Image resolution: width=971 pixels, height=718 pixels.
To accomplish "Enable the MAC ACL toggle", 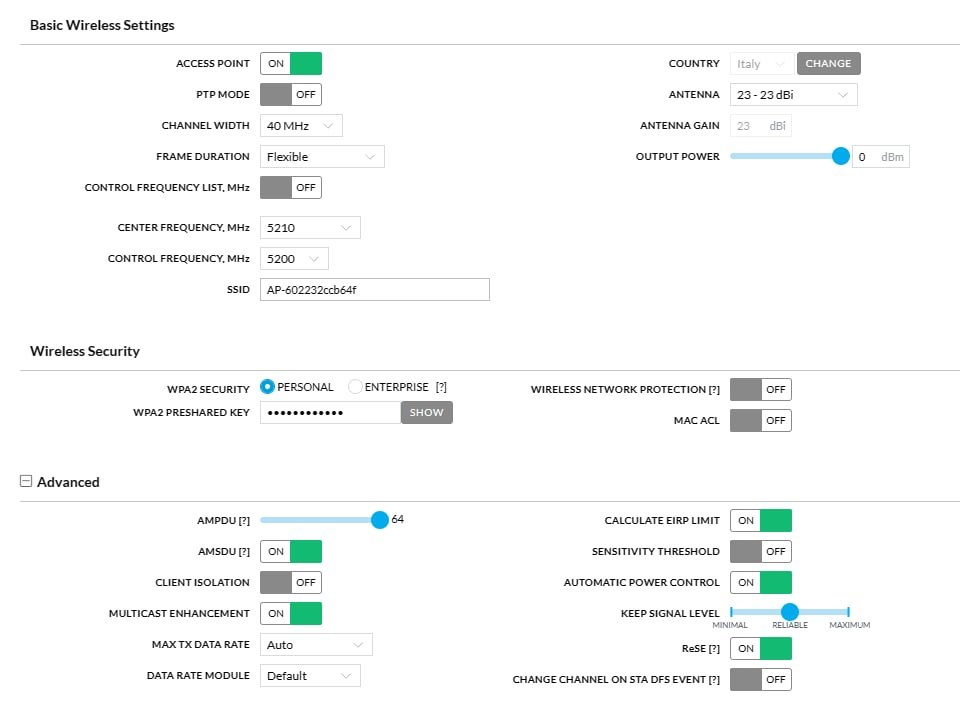I will point(761,421).
